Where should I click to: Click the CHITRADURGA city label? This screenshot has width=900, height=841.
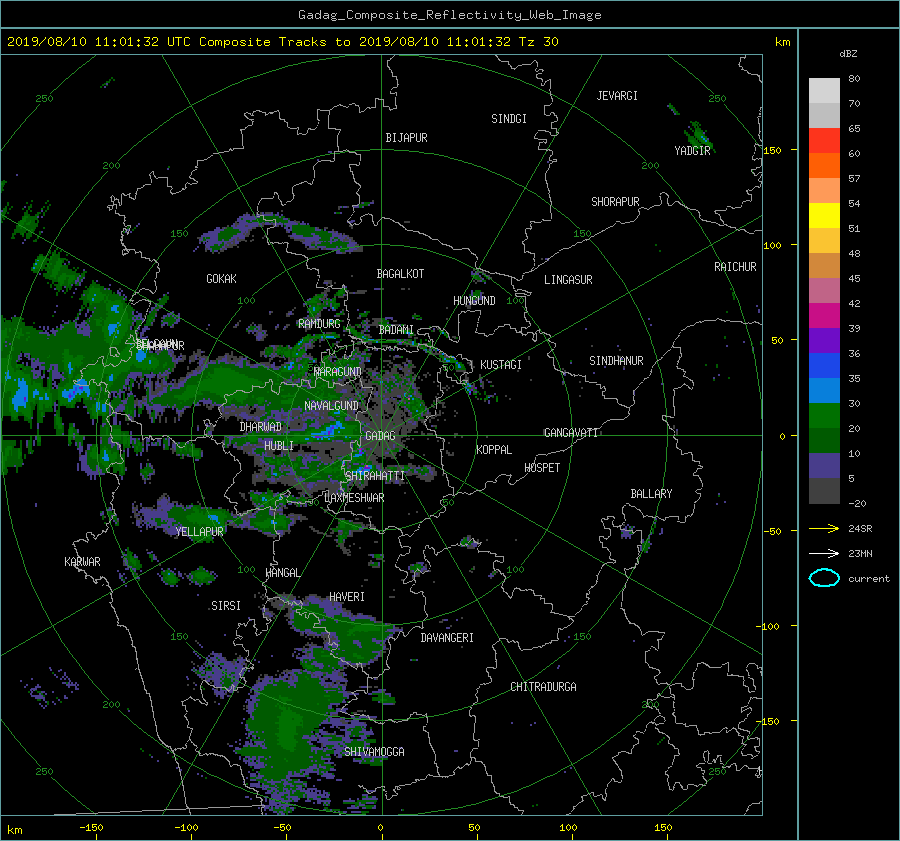coord(543,687)
